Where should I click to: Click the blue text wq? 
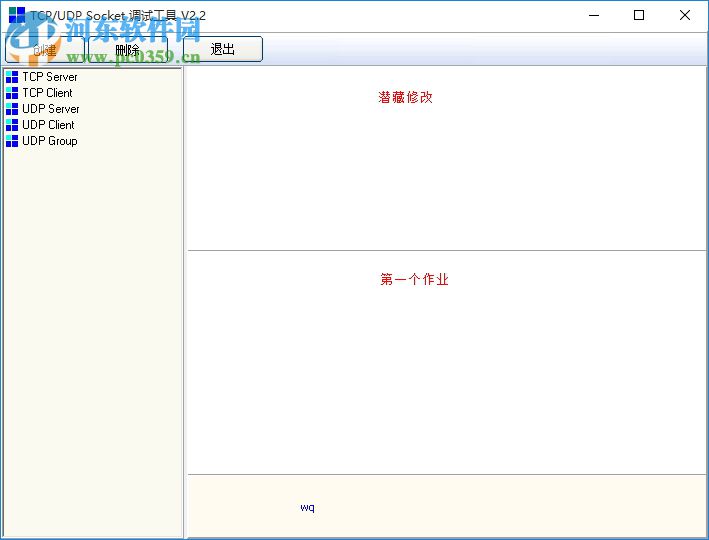pyautogui.click(x=307, y=507)
